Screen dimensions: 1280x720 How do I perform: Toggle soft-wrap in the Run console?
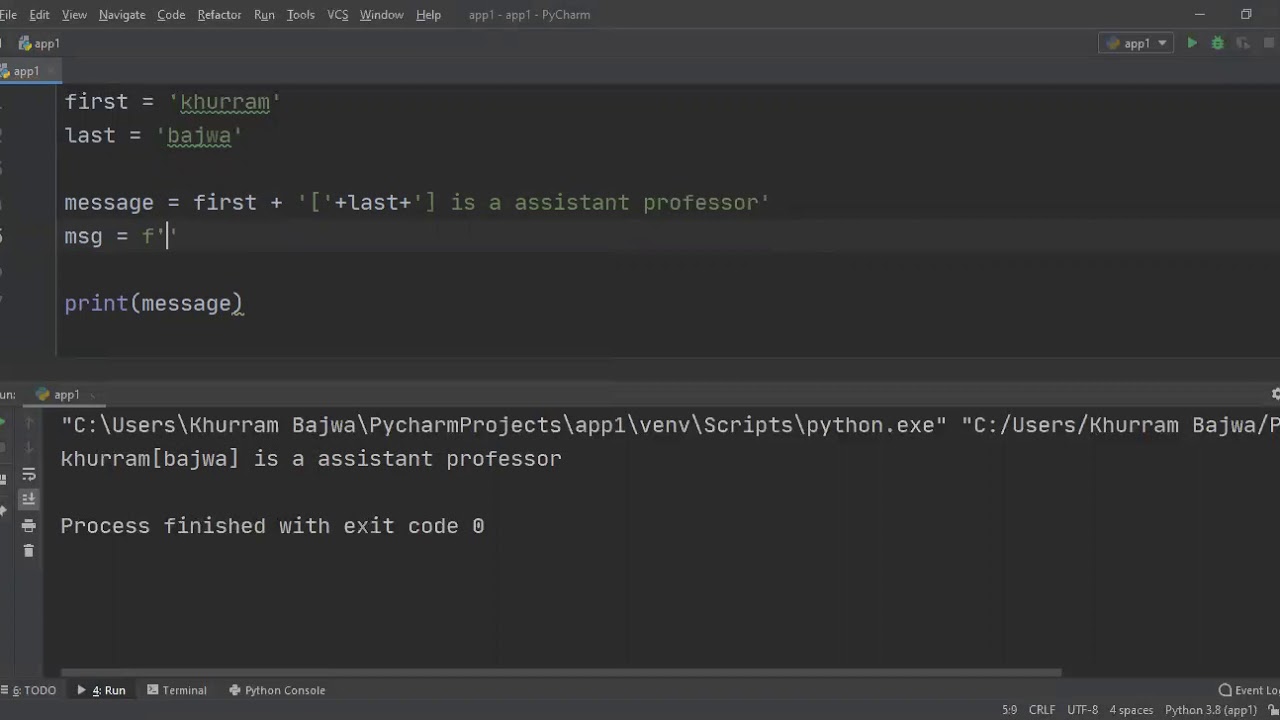[x=28, y=474]
